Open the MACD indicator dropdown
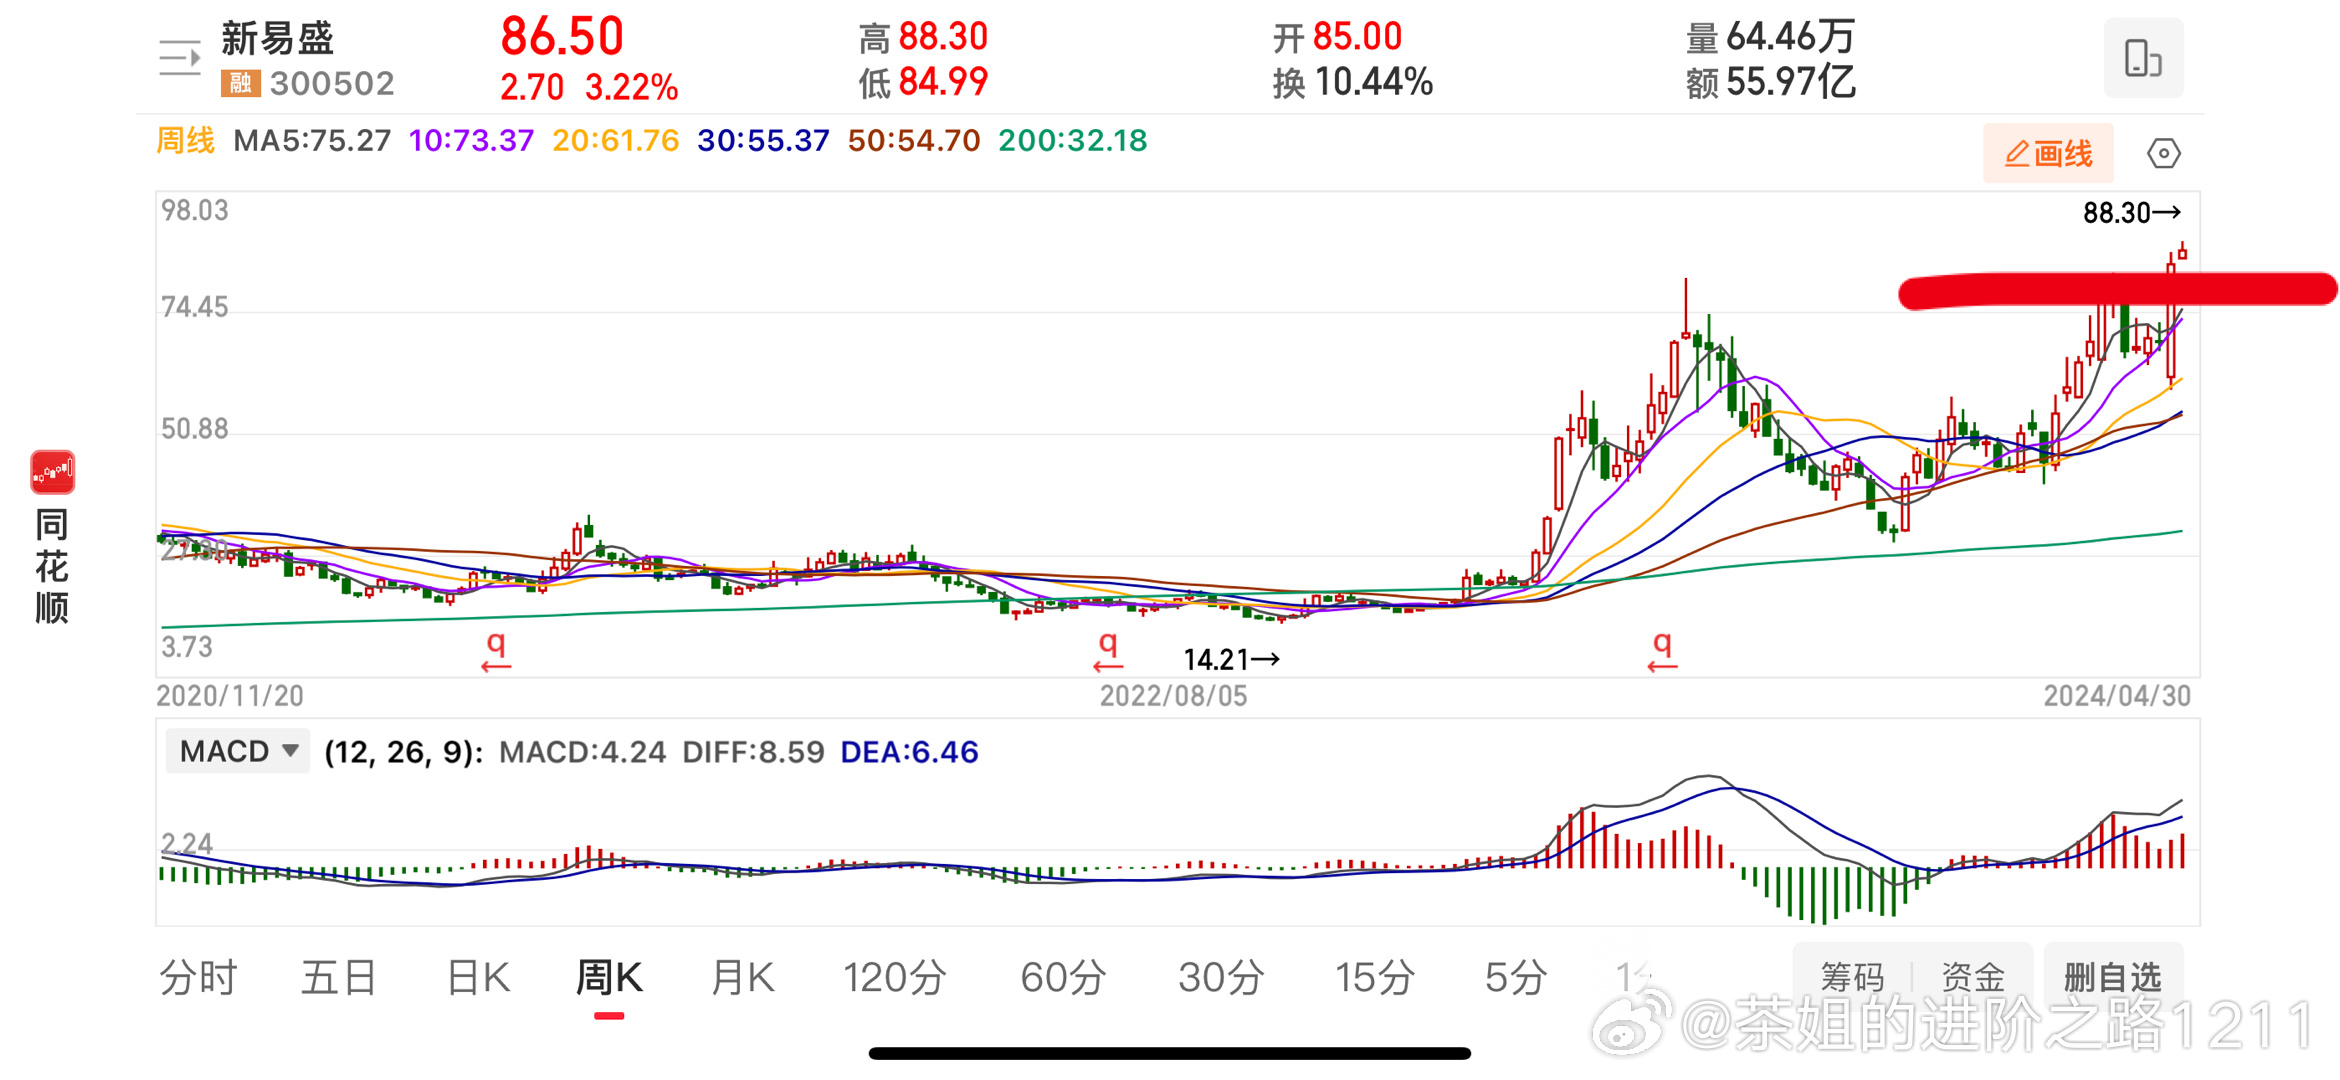The width and height of the screenshot is (2340, 1080). click(238, 751)
